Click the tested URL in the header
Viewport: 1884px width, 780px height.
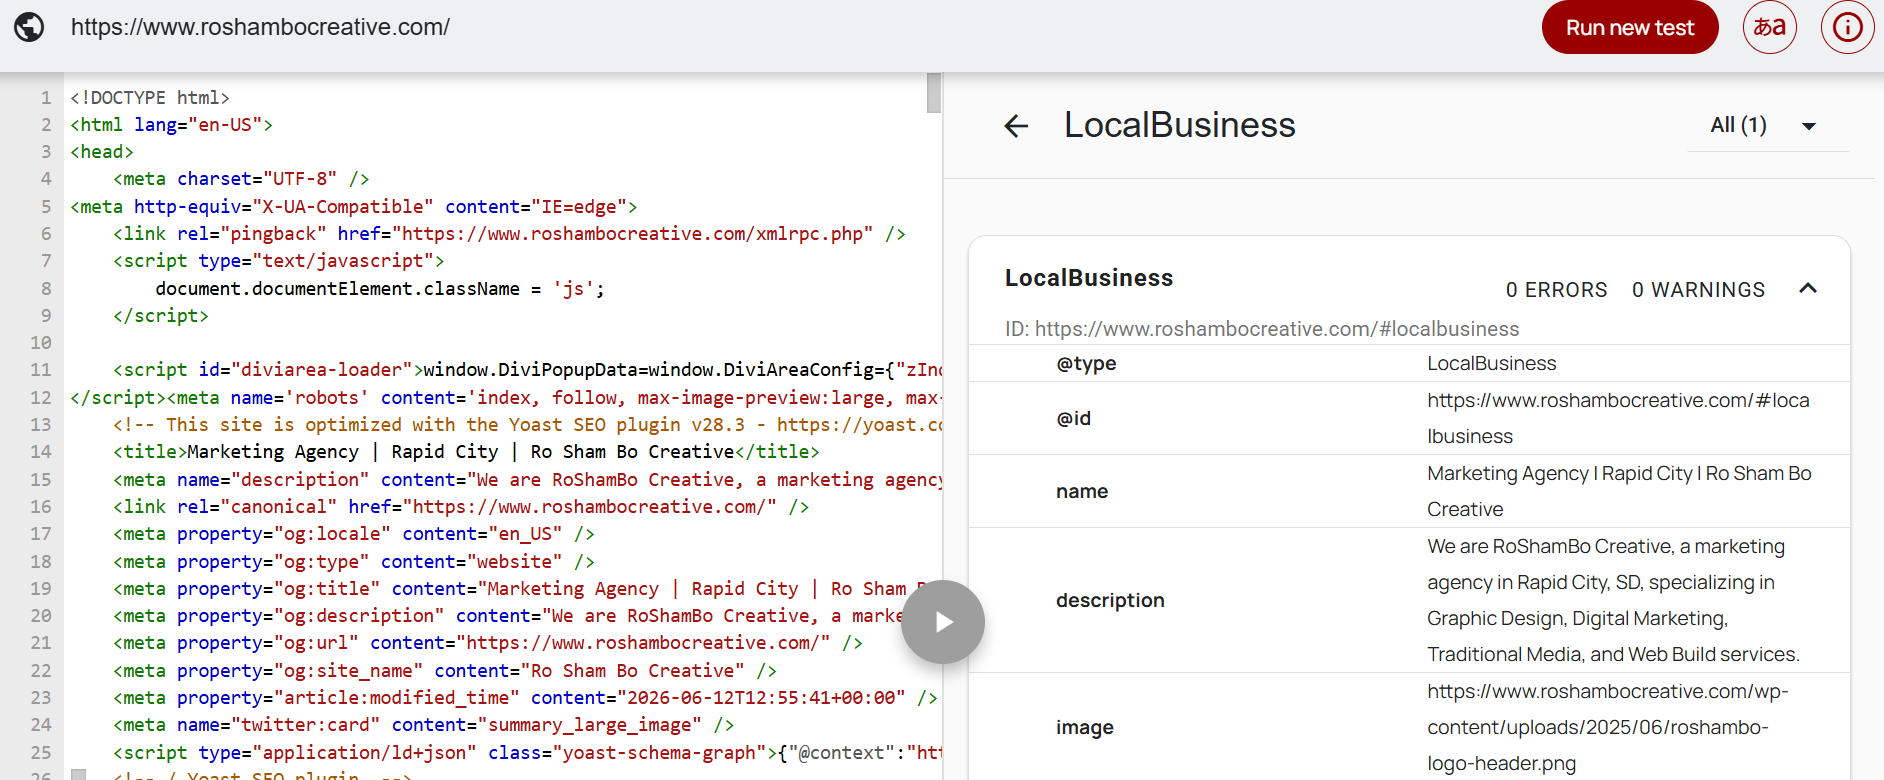(x=260, y=27)
